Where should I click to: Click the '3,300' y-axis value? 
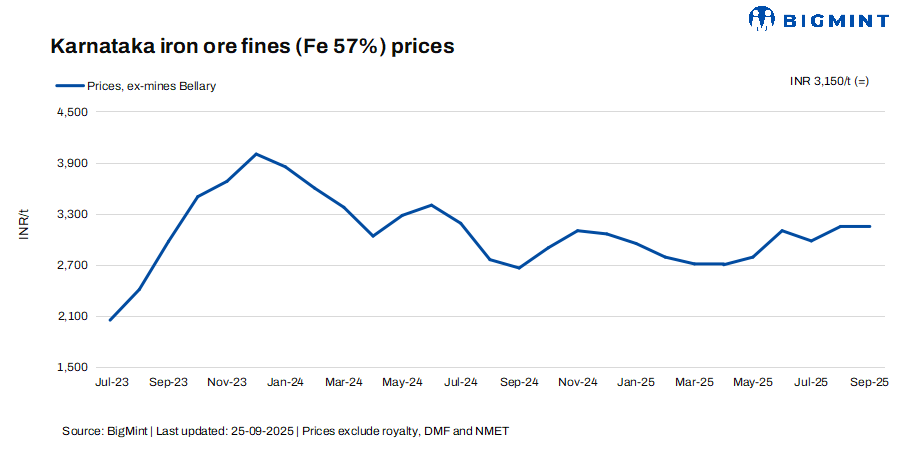coord(75,215)
